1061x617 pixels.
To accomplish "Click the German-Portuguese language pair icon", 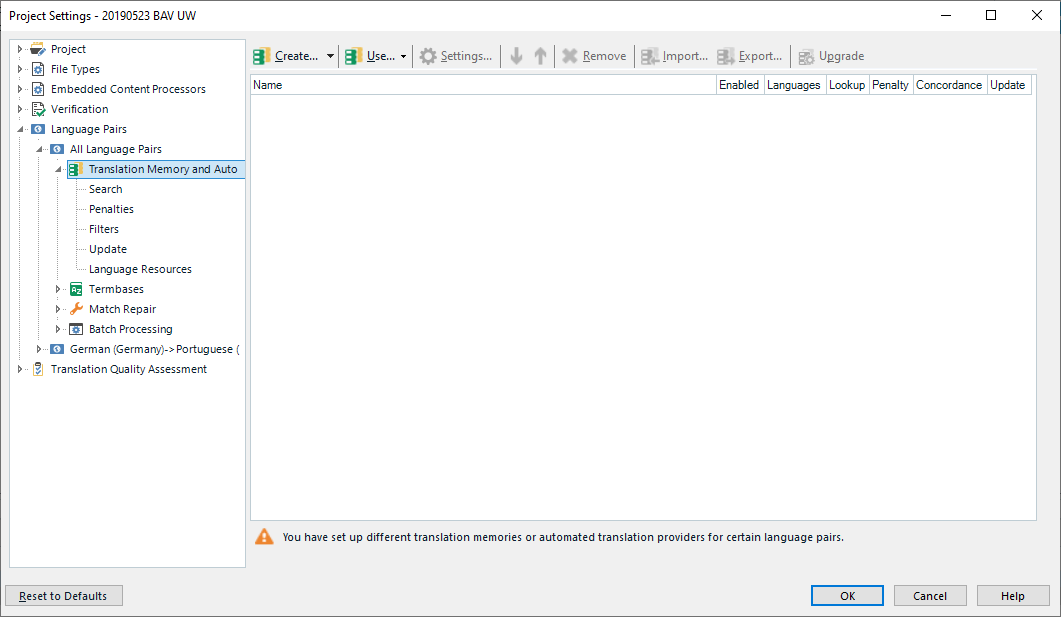I will pos(58,349).
